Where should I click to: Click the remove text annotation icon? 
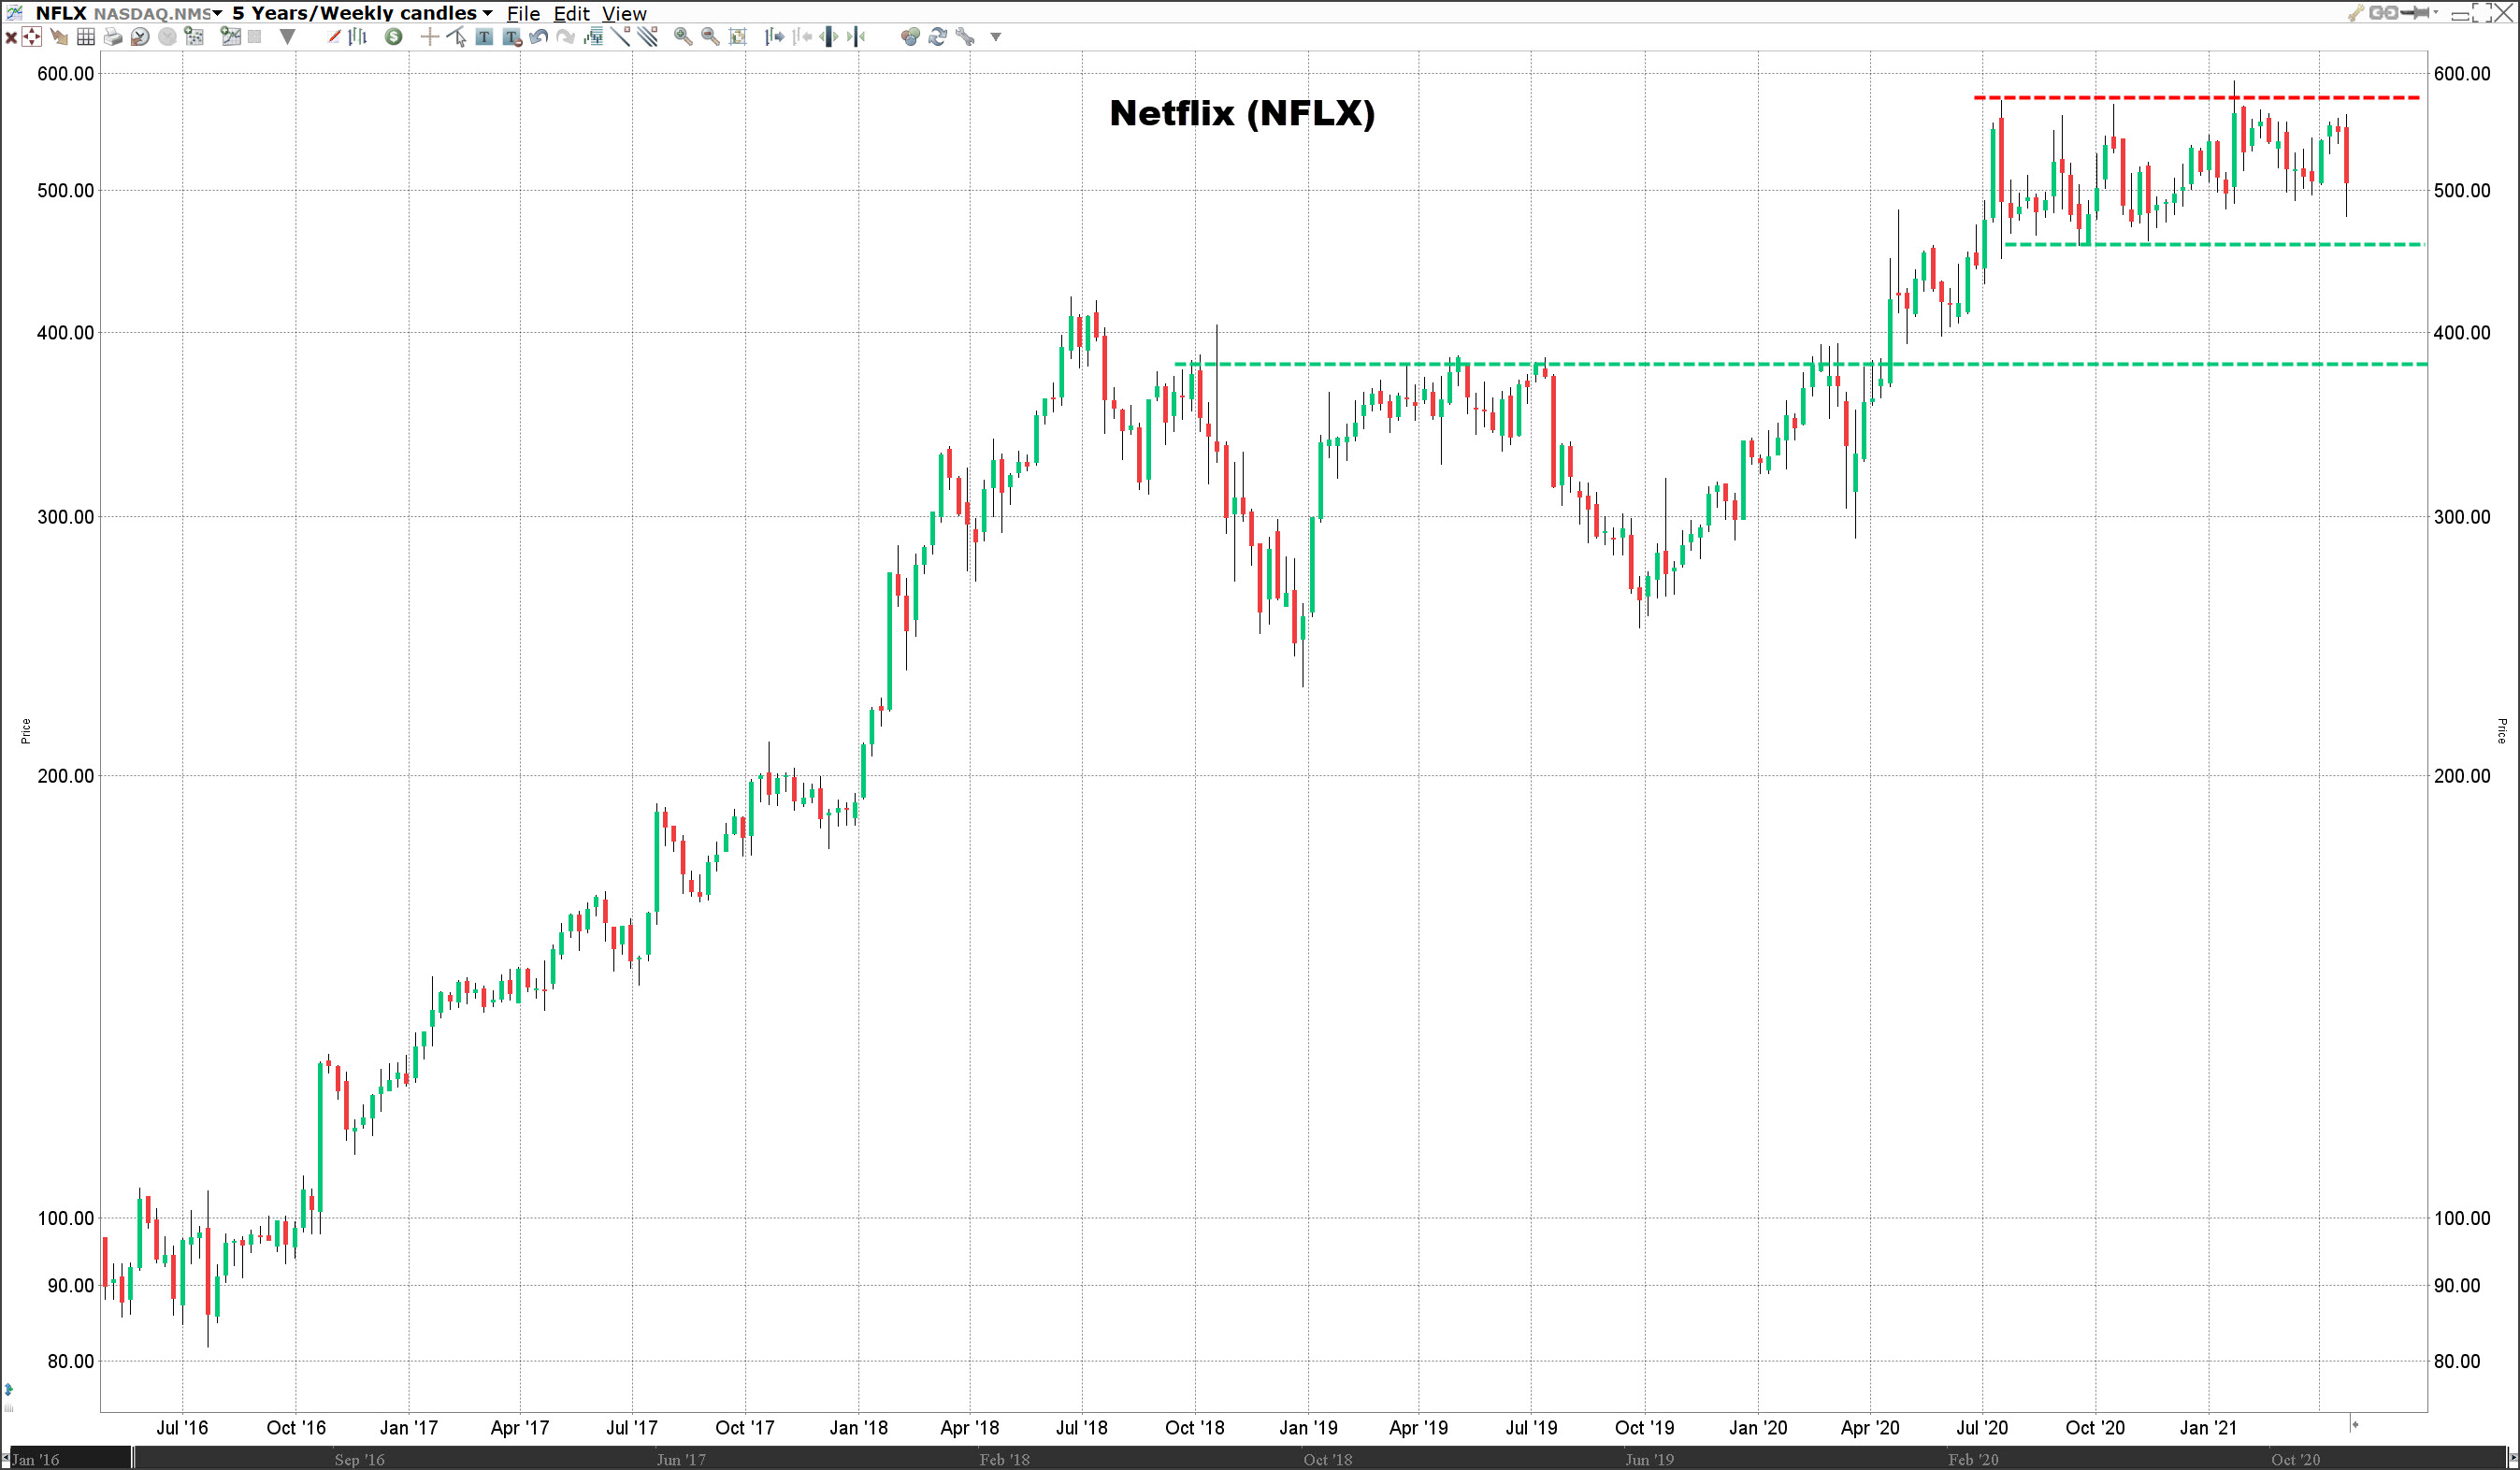click(512, 38)
